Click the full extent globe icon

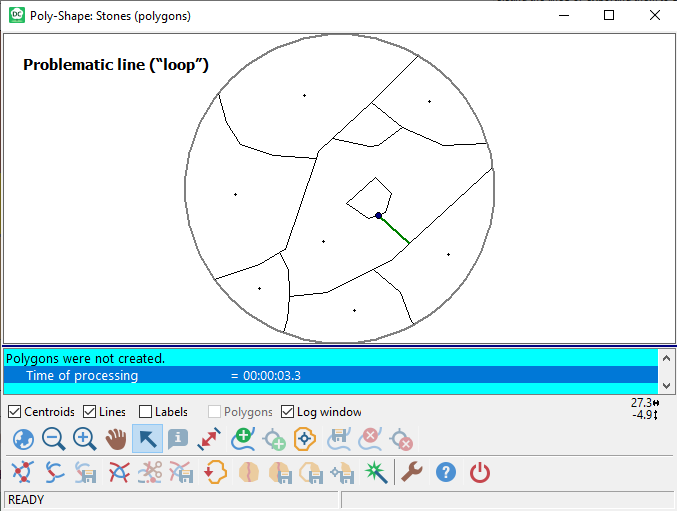click(22, 439)
